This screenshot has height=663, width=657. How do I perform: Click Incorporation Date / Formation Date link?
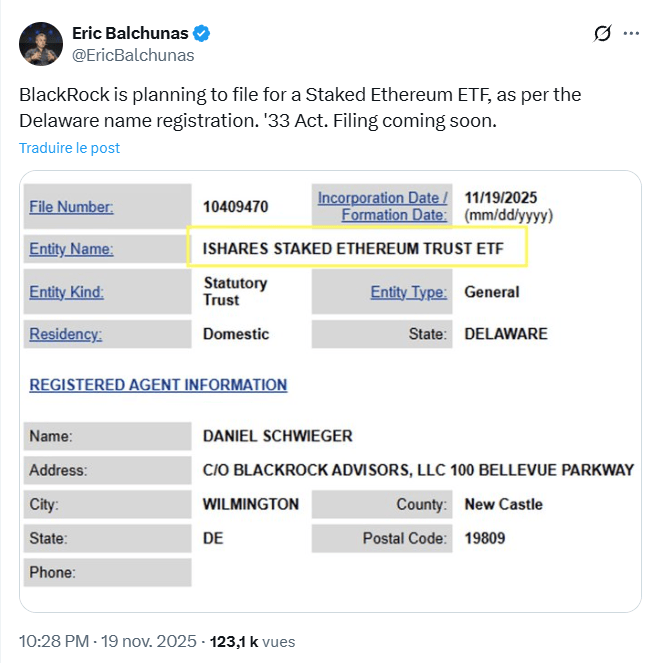[x=383, y=206]
